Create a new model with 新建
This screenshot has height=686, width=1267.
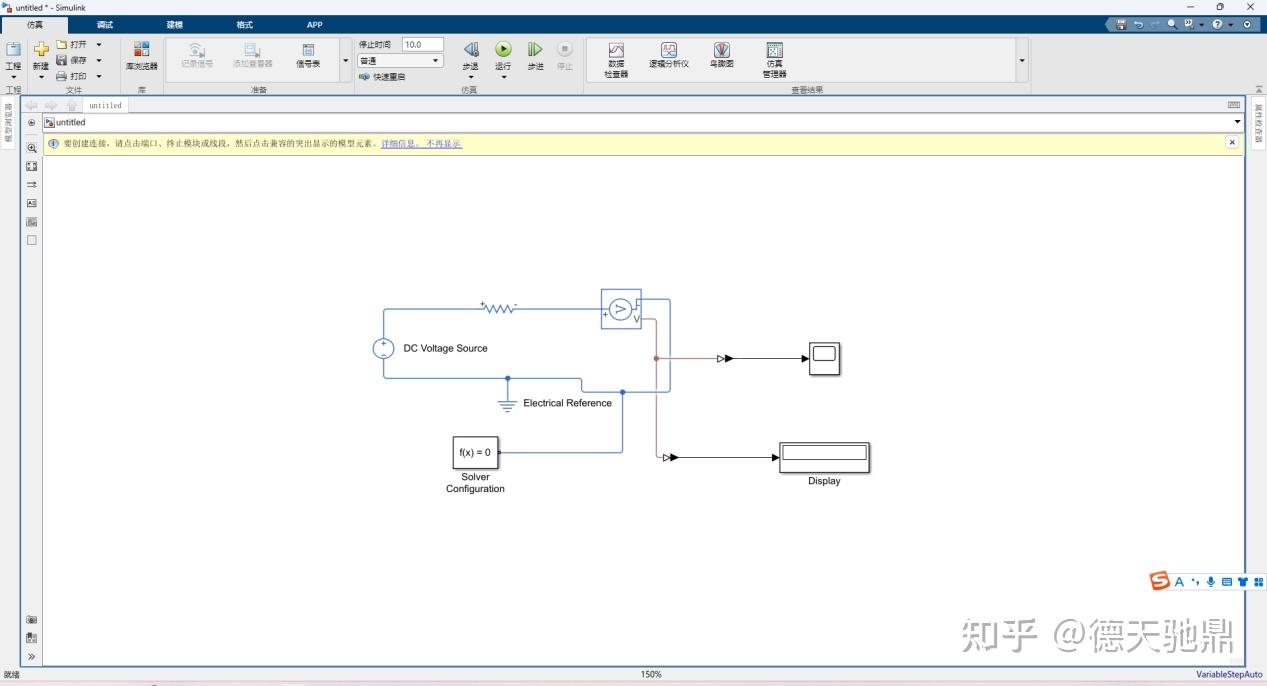[x=41, y=54]
